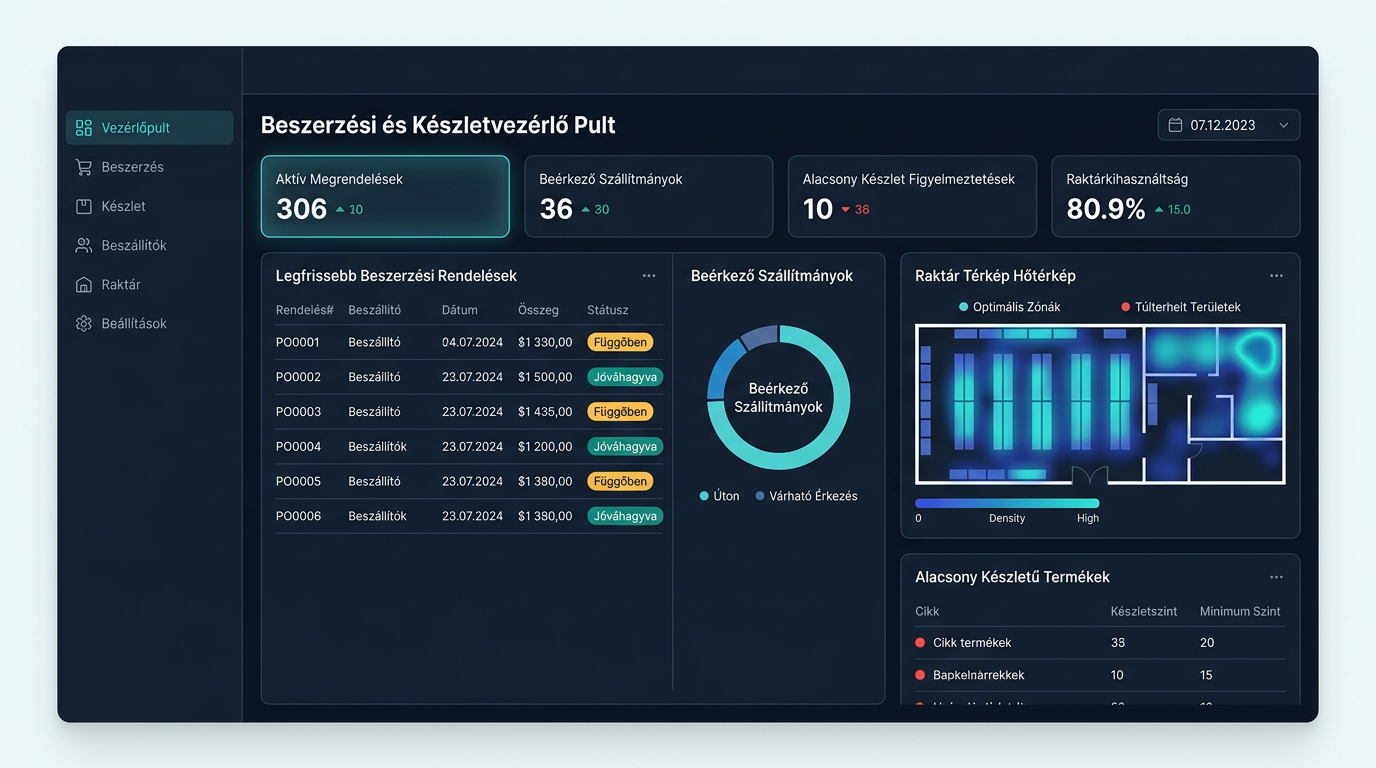The image size is (1376, 768).
Task: Click the Beszerzés shopping cart icon
Action: point(84,167)
